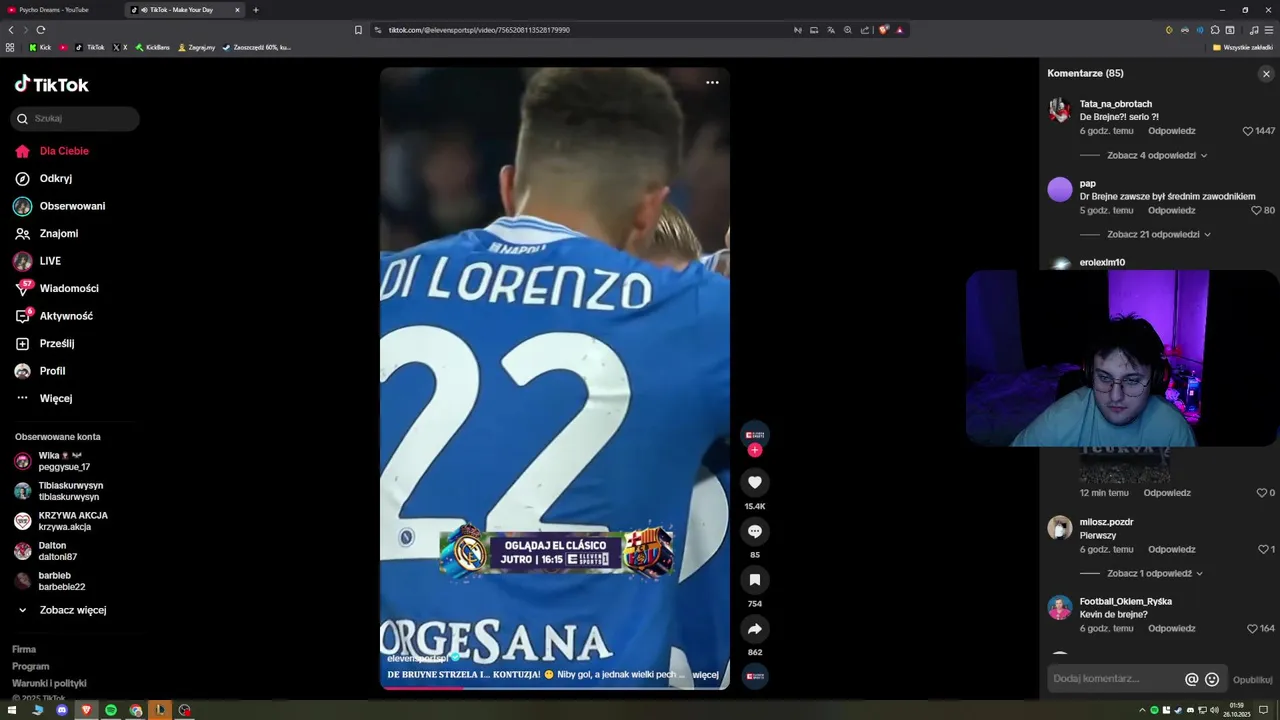Screen dimensions: 1280x720
Task: Click the video progress bar
Action: pos(555,688)
